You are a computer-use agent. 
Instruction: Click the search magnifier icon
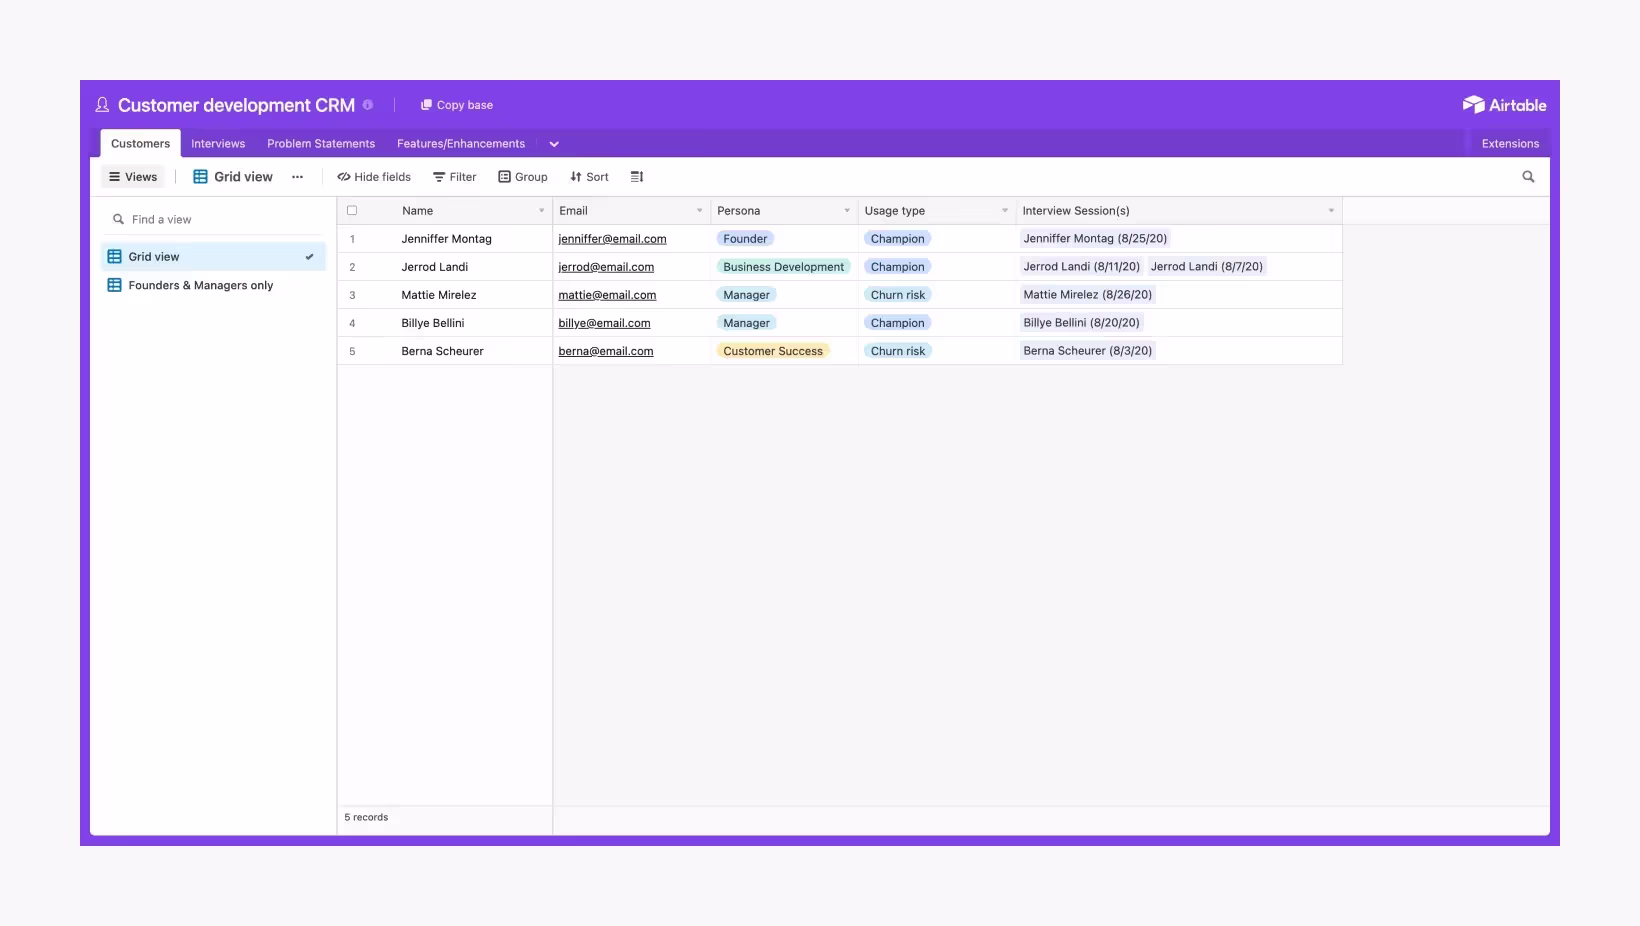click(1528, 177)
